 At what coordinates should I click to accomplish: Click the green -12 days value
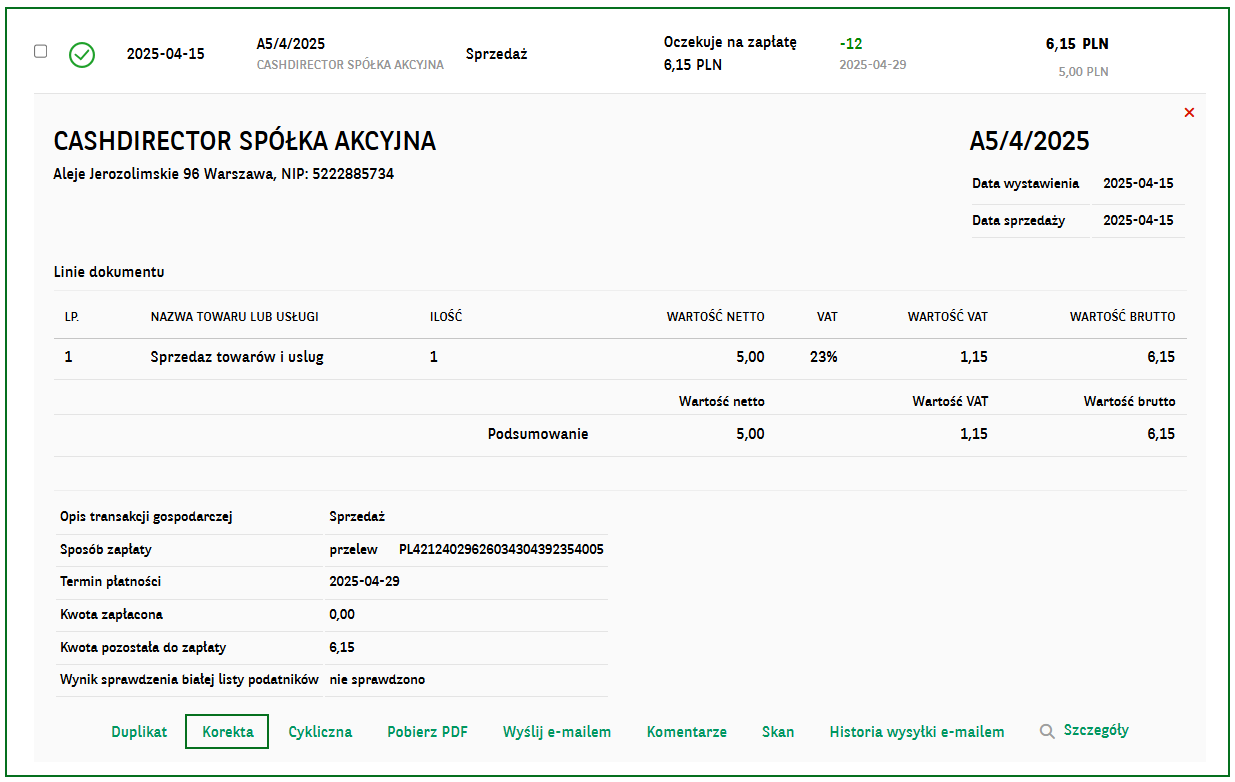pos(851,43)
